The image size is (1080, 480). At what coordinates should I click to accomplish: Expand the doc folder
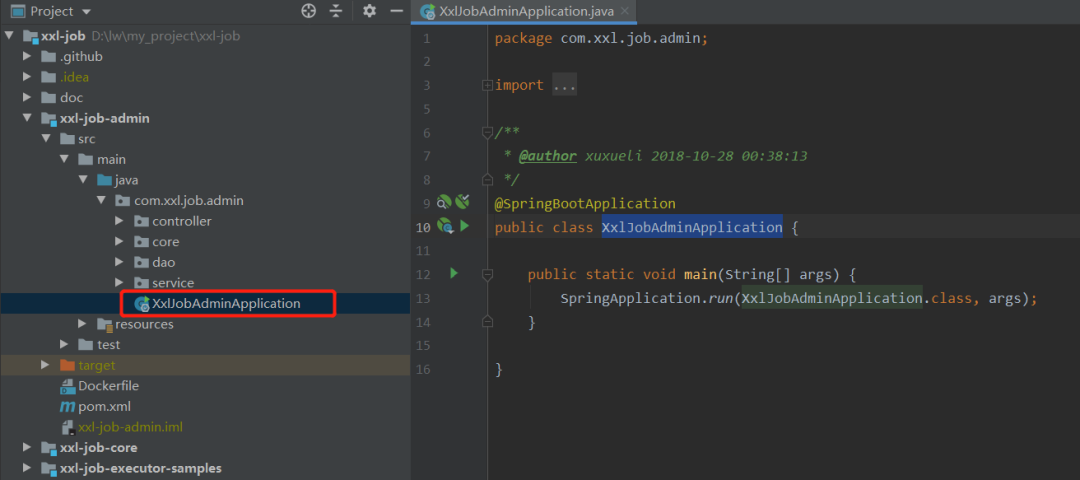tap(27, 98)
